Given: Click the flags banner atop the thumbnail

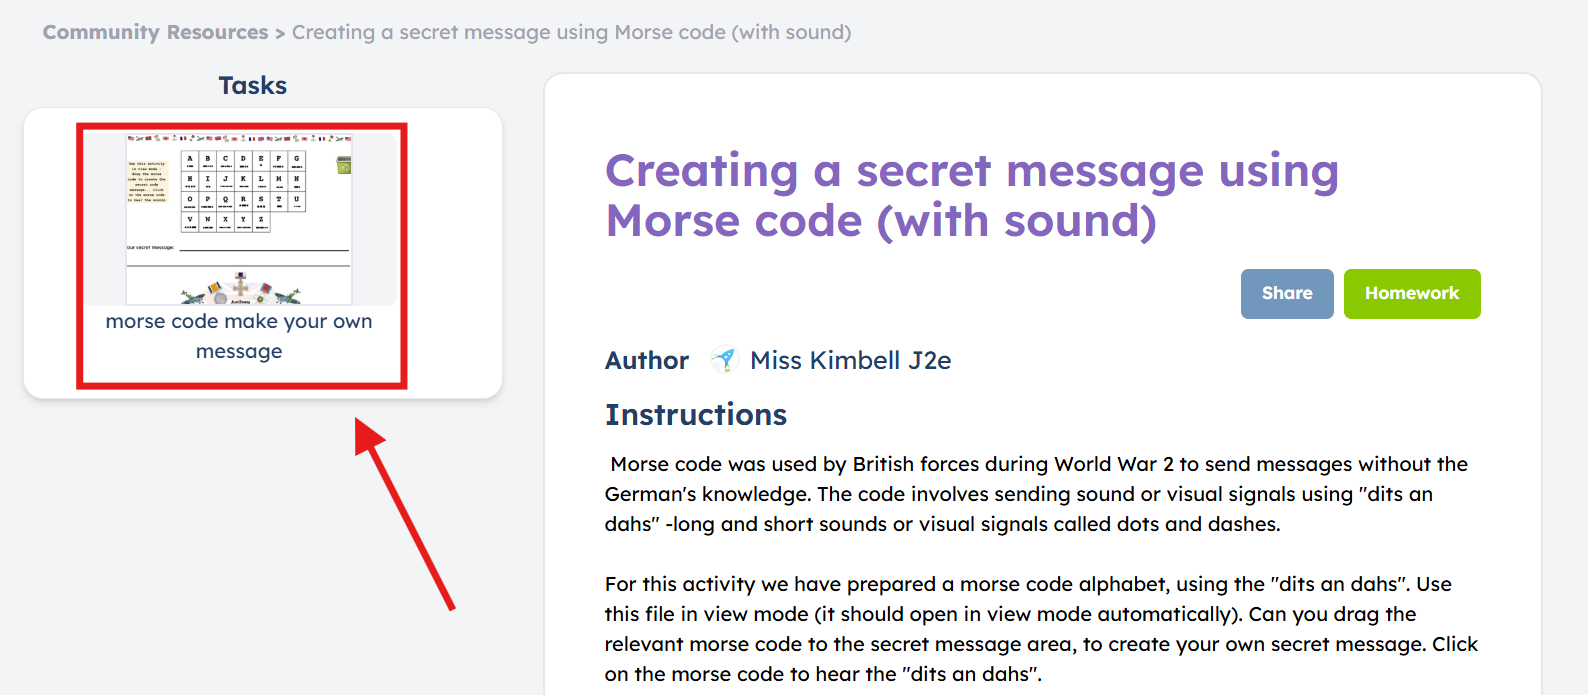Looking at the screenshot, I should 239,138.
